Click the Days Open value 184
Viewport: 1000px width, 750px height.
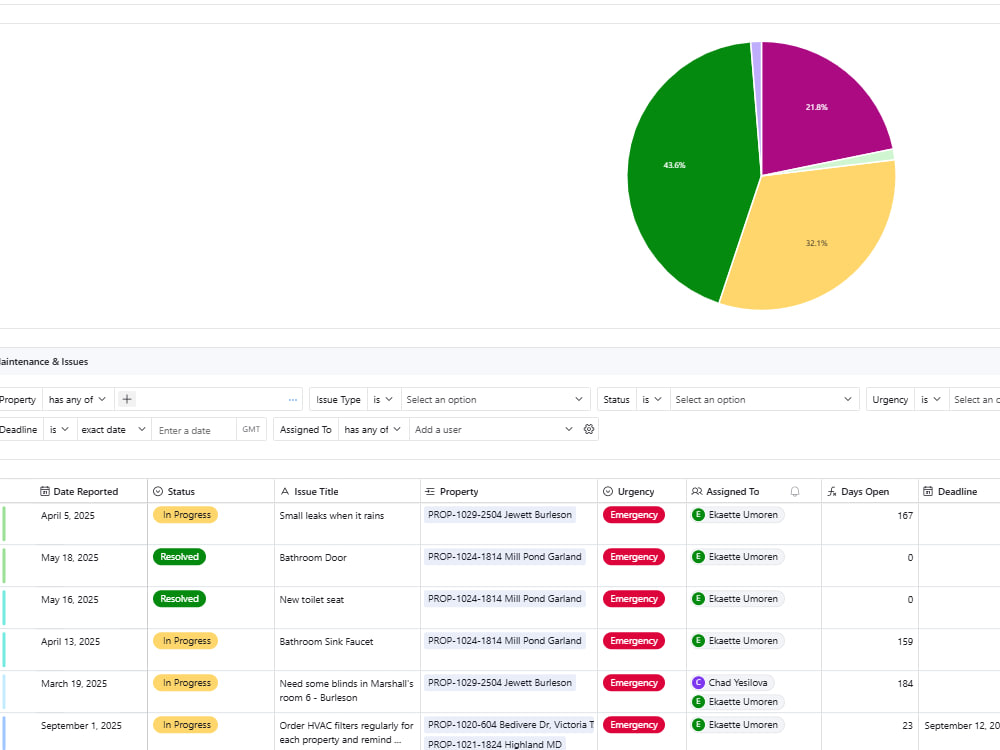coord(905,684)
